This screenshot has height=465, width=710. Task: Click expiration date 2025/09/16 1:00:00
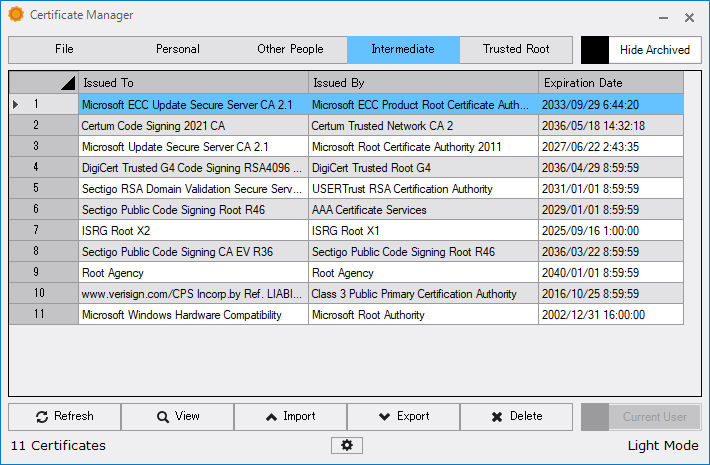tap(611, 230)
